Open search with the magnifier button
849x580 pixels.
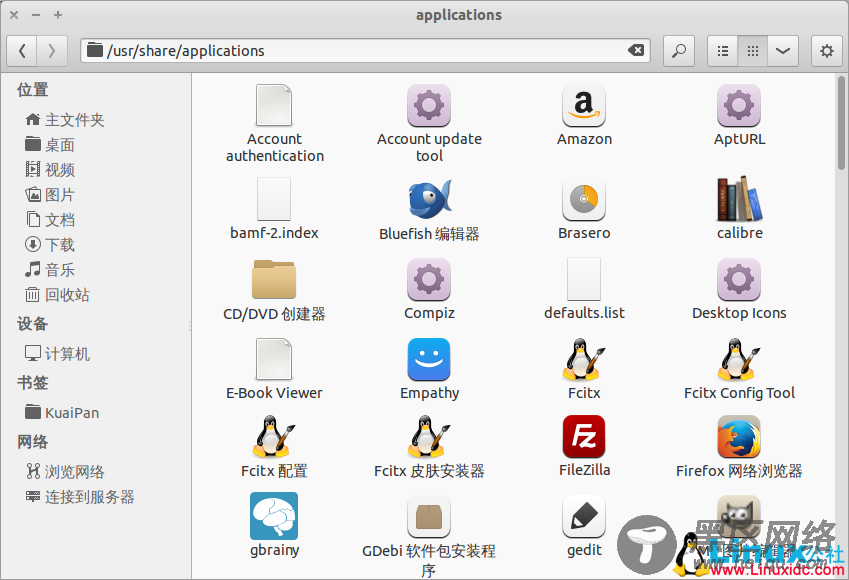click(678, 51)
